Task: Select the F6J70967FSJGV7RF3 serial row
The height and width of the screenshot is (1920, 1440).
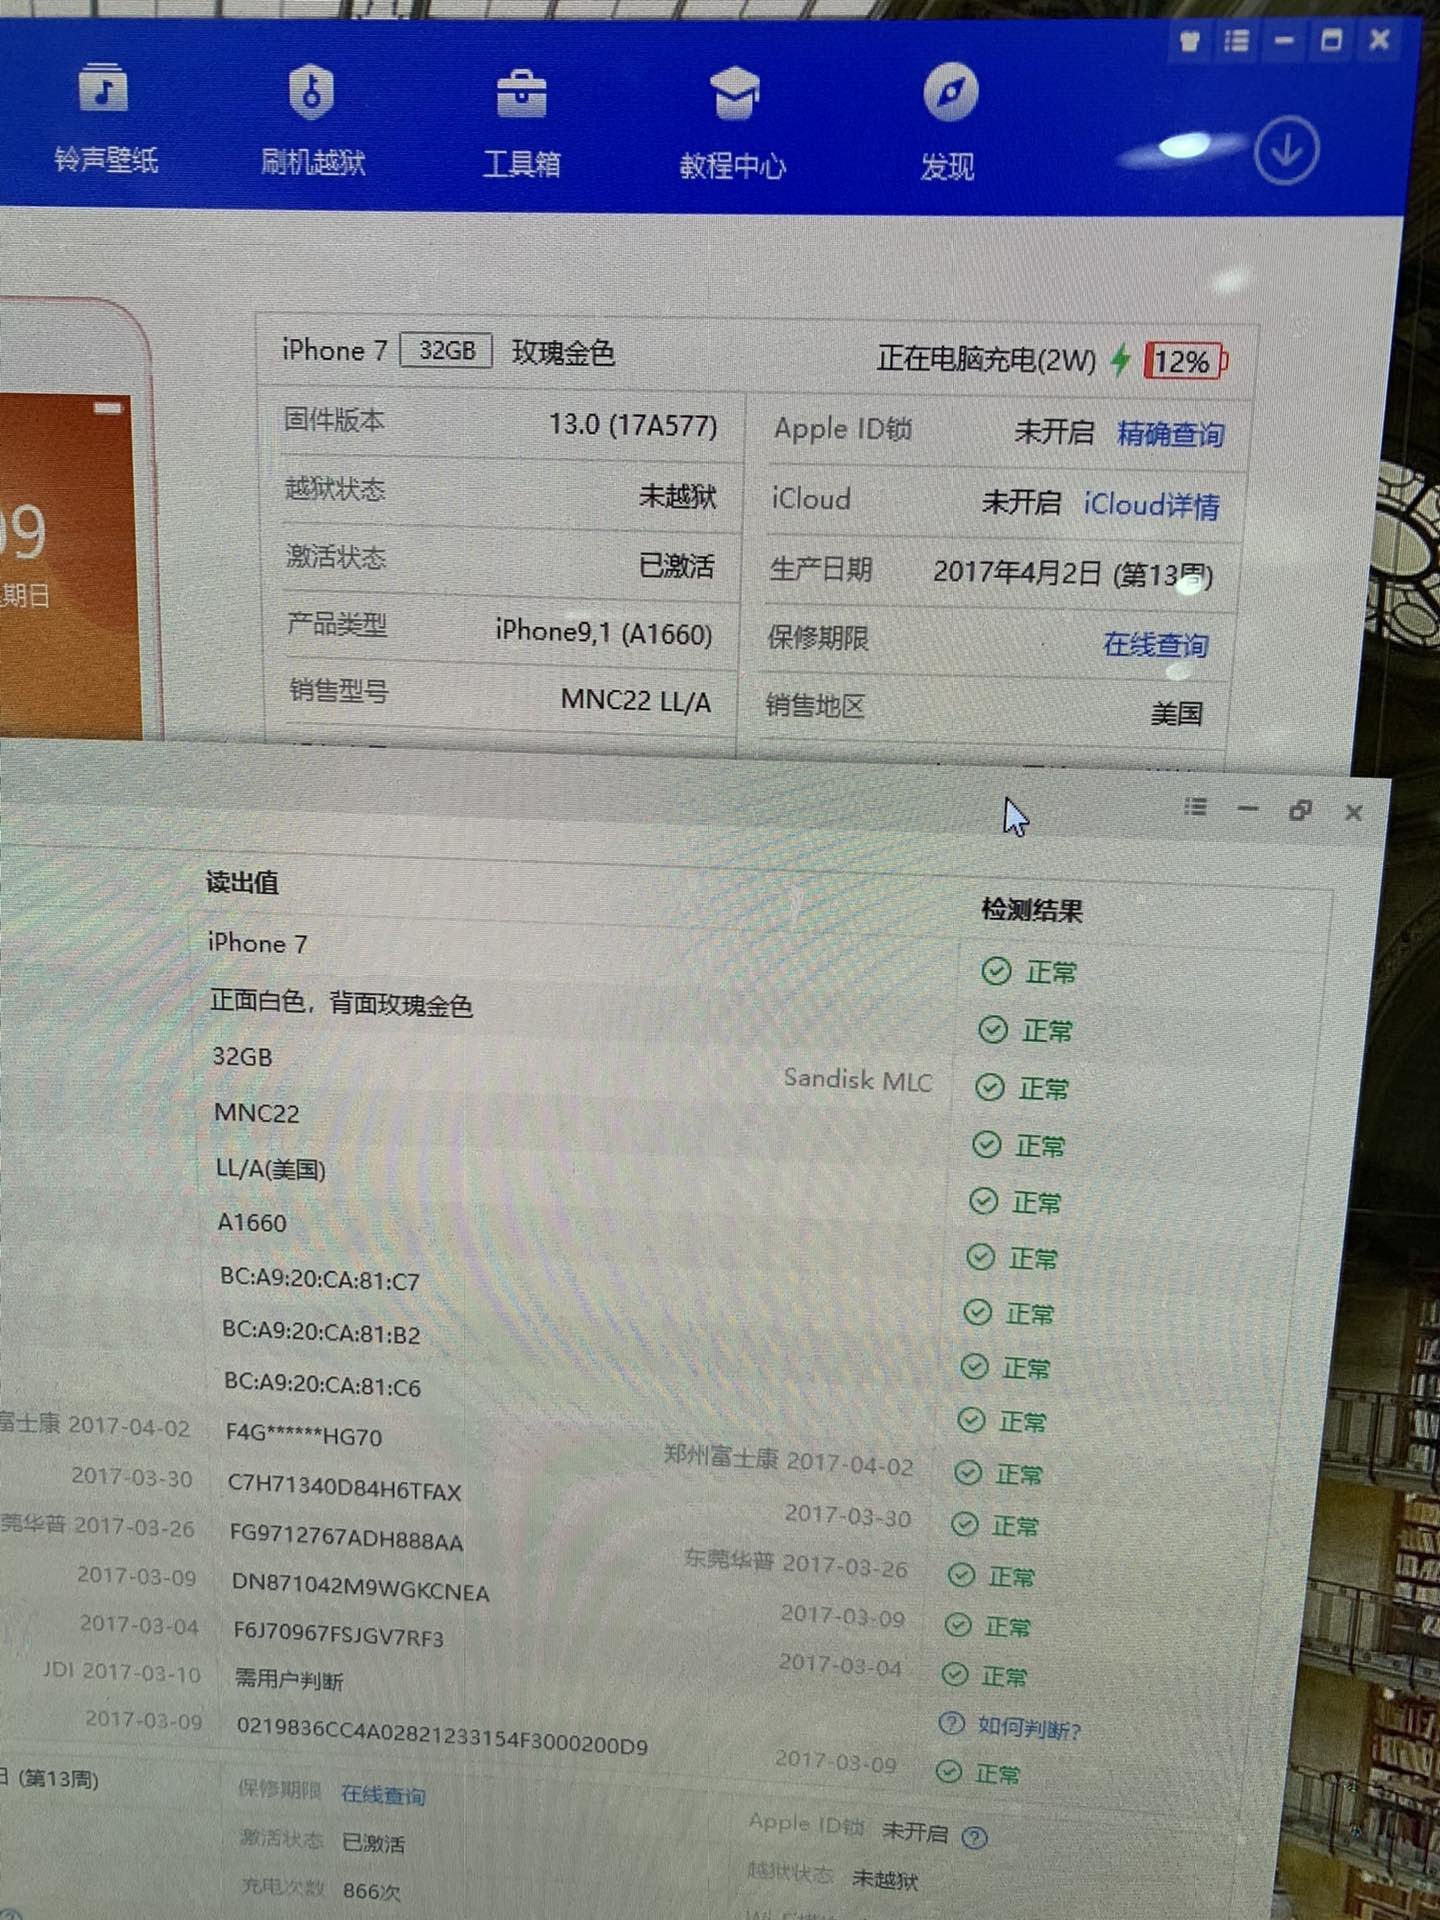Action: pyautogui.click(x=338, y=1634)
